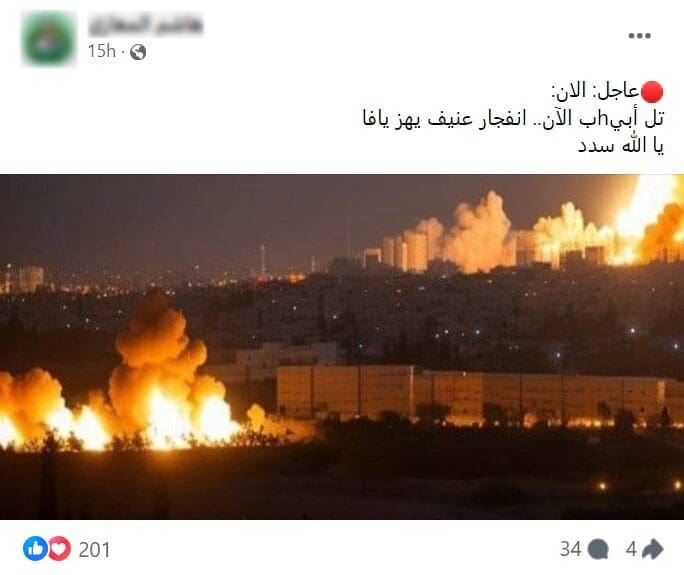Click the share arrow icon

point(653,549)
